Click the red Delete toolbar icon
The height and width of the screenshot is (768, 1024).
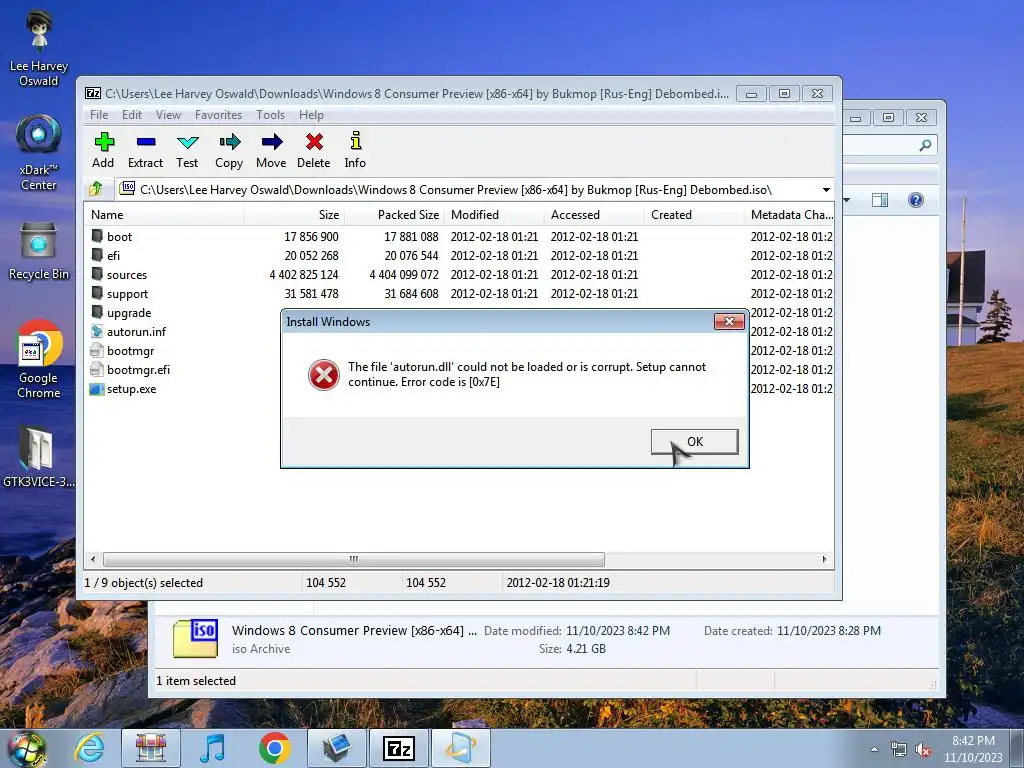(x=314, y=142)
